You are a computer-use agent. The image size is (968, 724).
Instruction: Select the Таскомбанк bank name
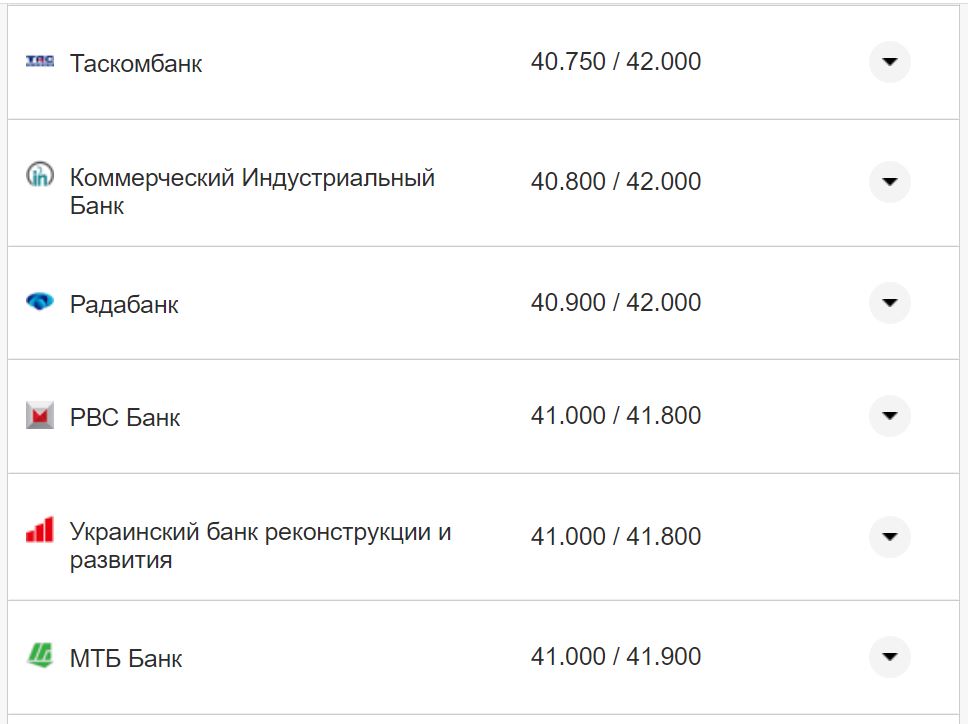click(135, 63)
